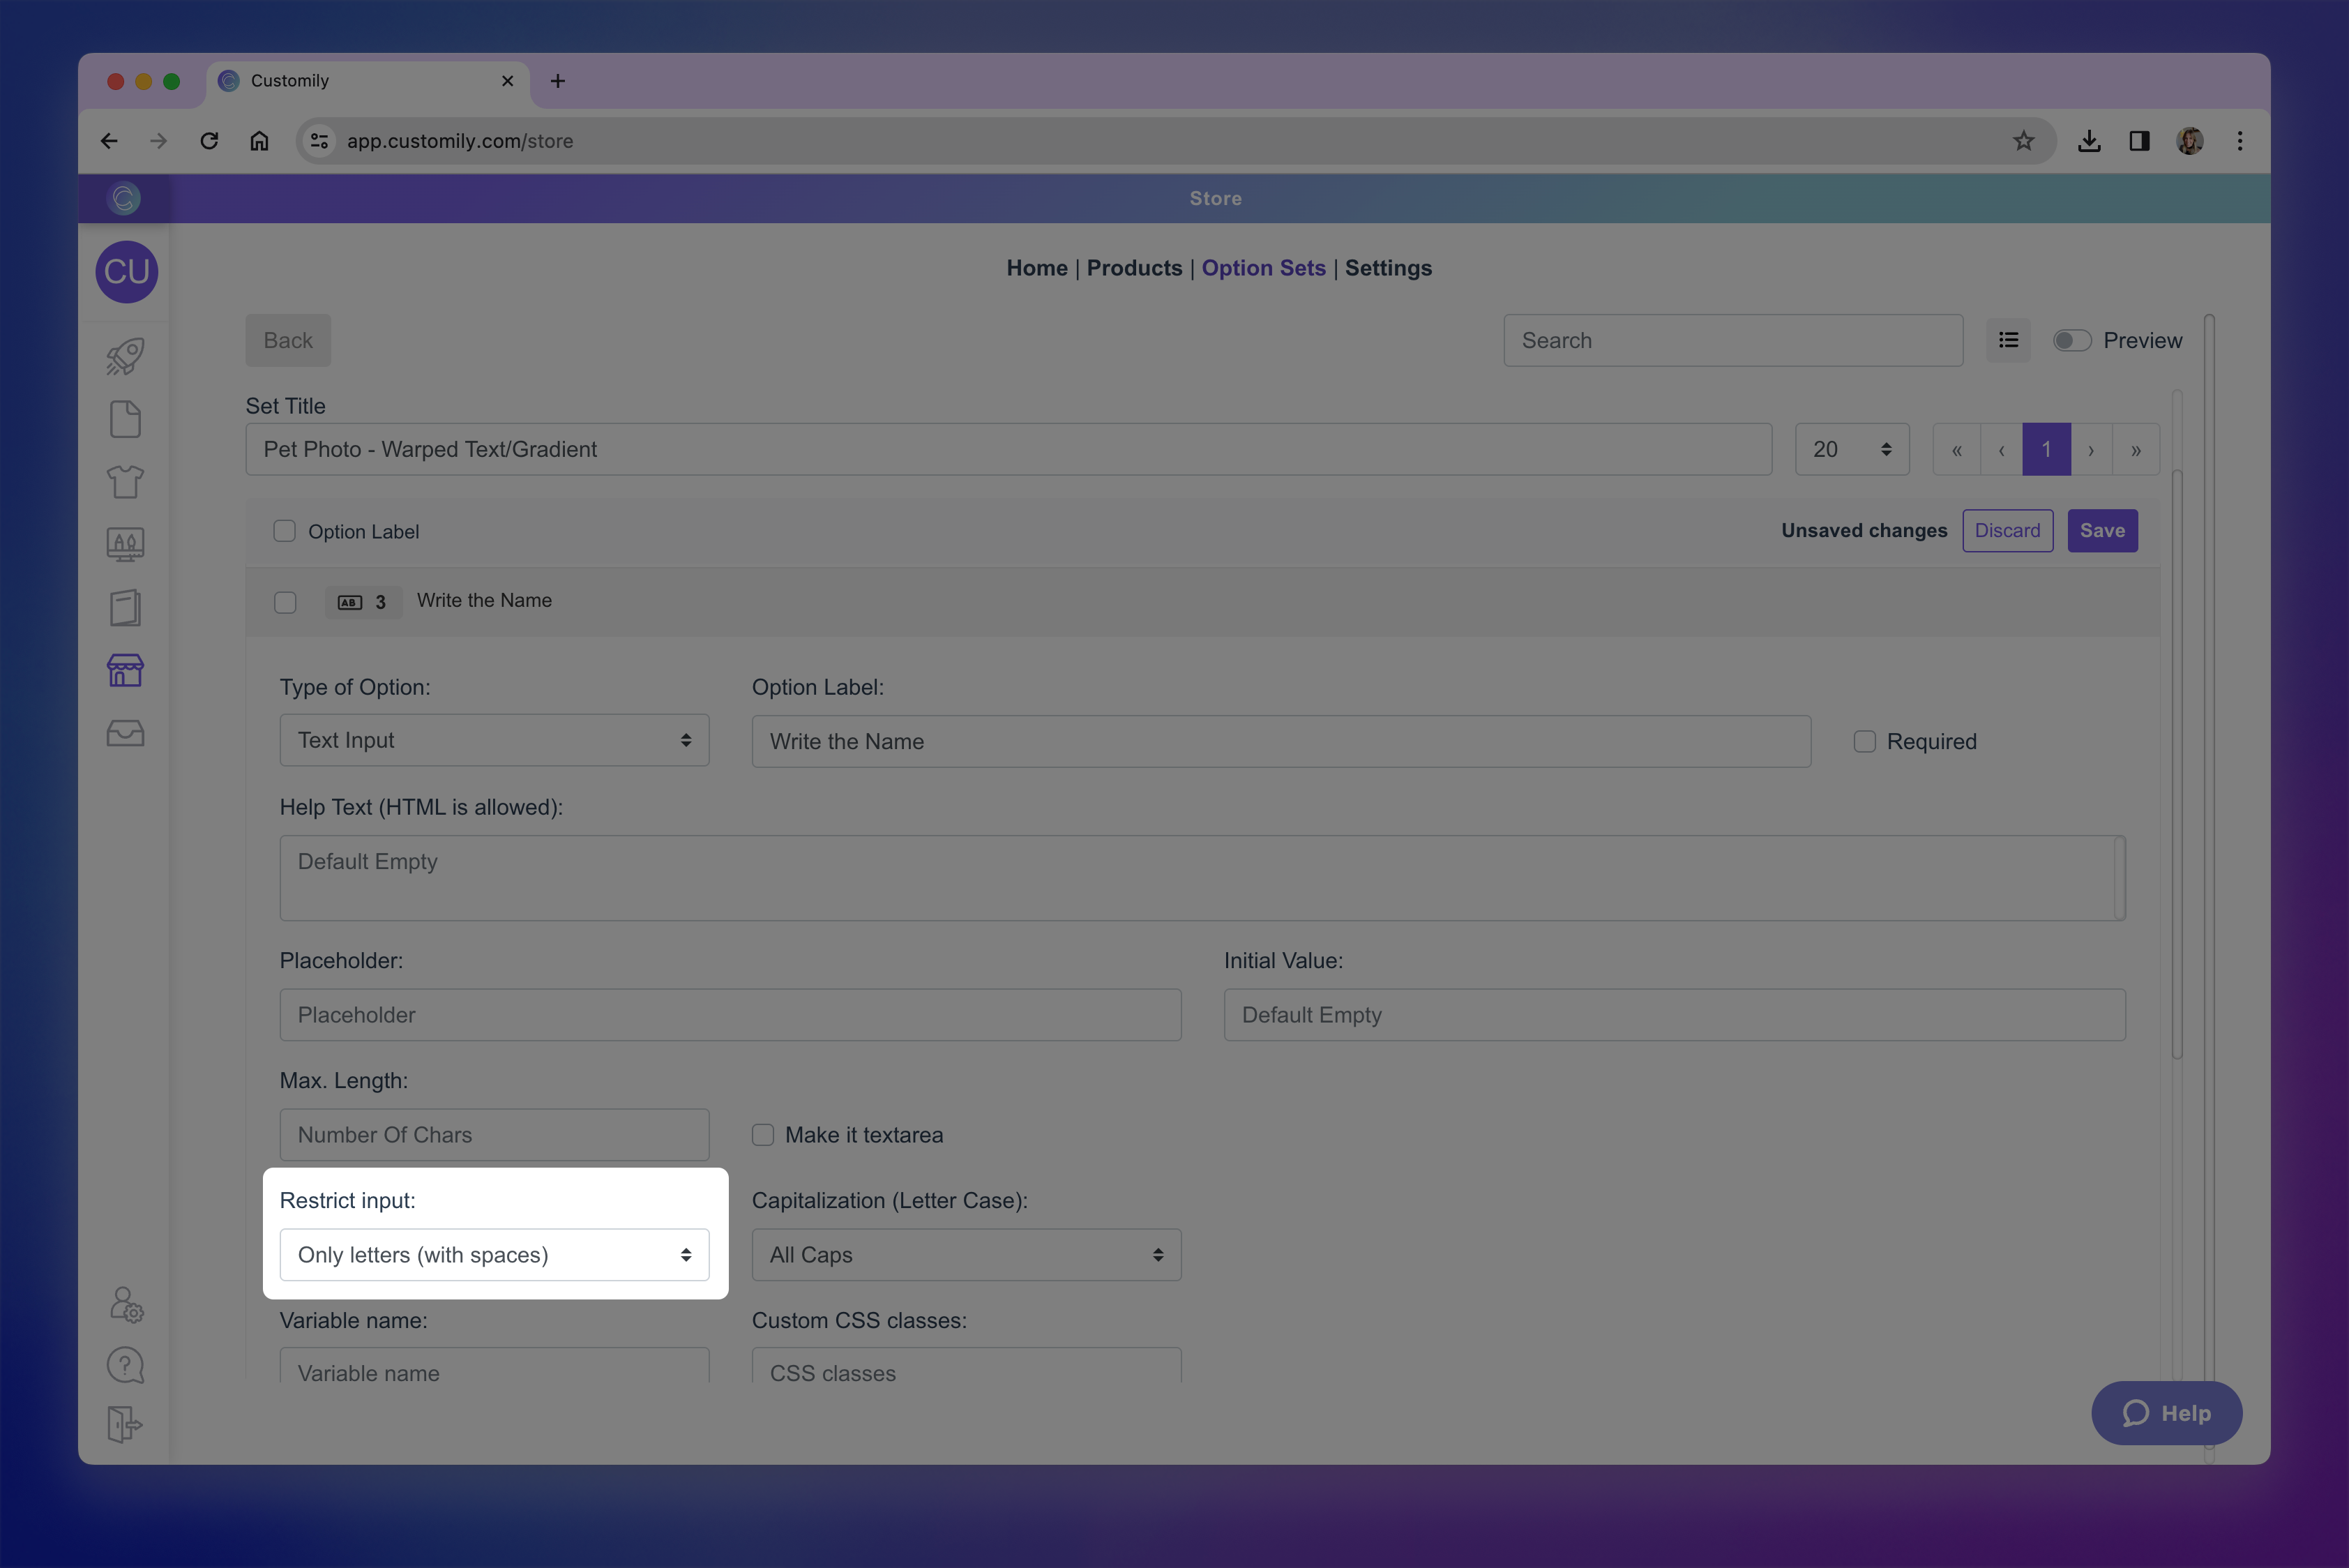Enable the Preview toggle
Viewport: 2349px width, 1568px height.
tap(2072, 340)
